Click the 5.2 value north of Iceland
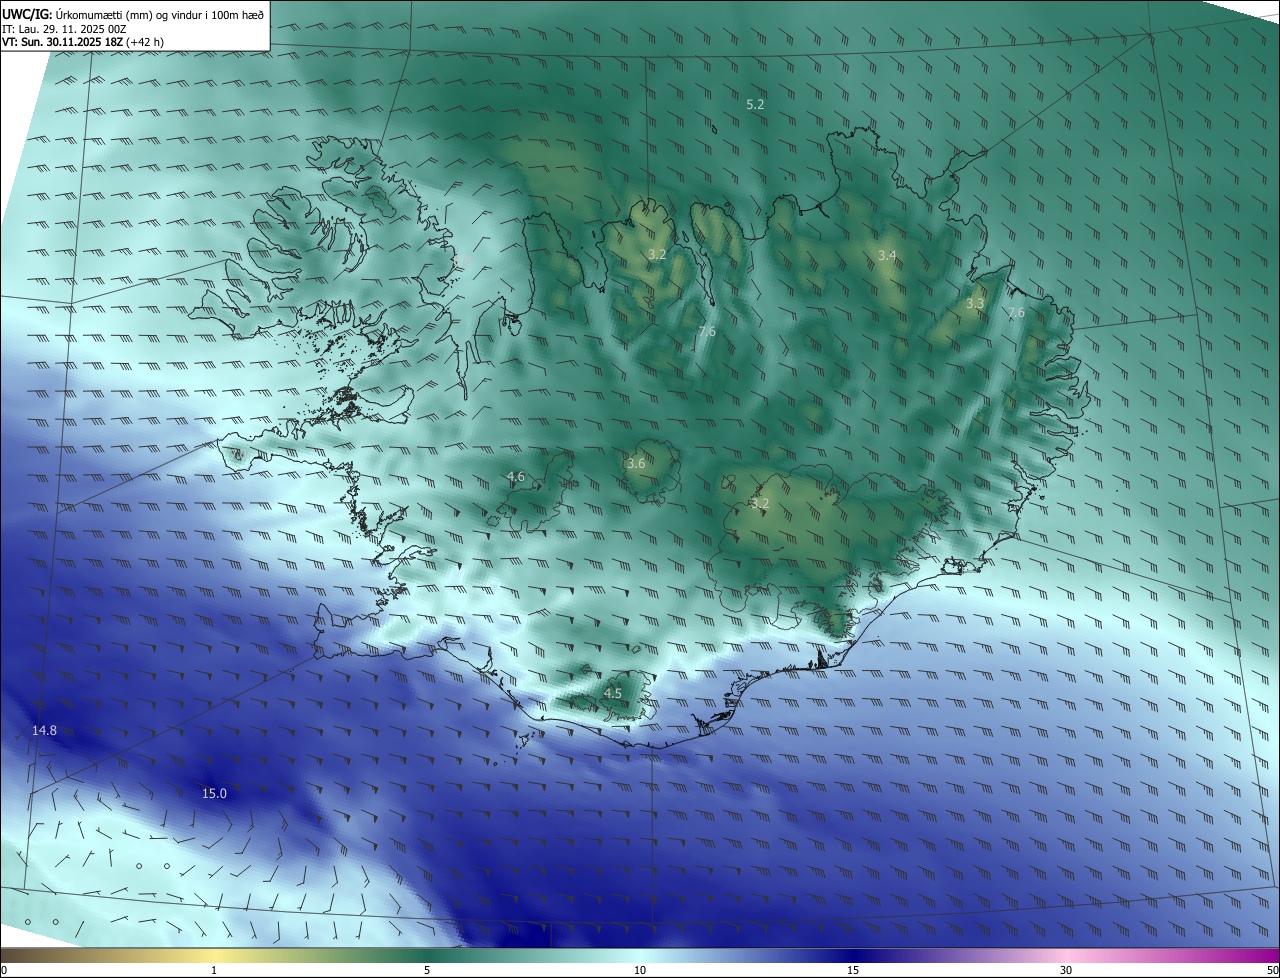 click(x=755, y=104)
